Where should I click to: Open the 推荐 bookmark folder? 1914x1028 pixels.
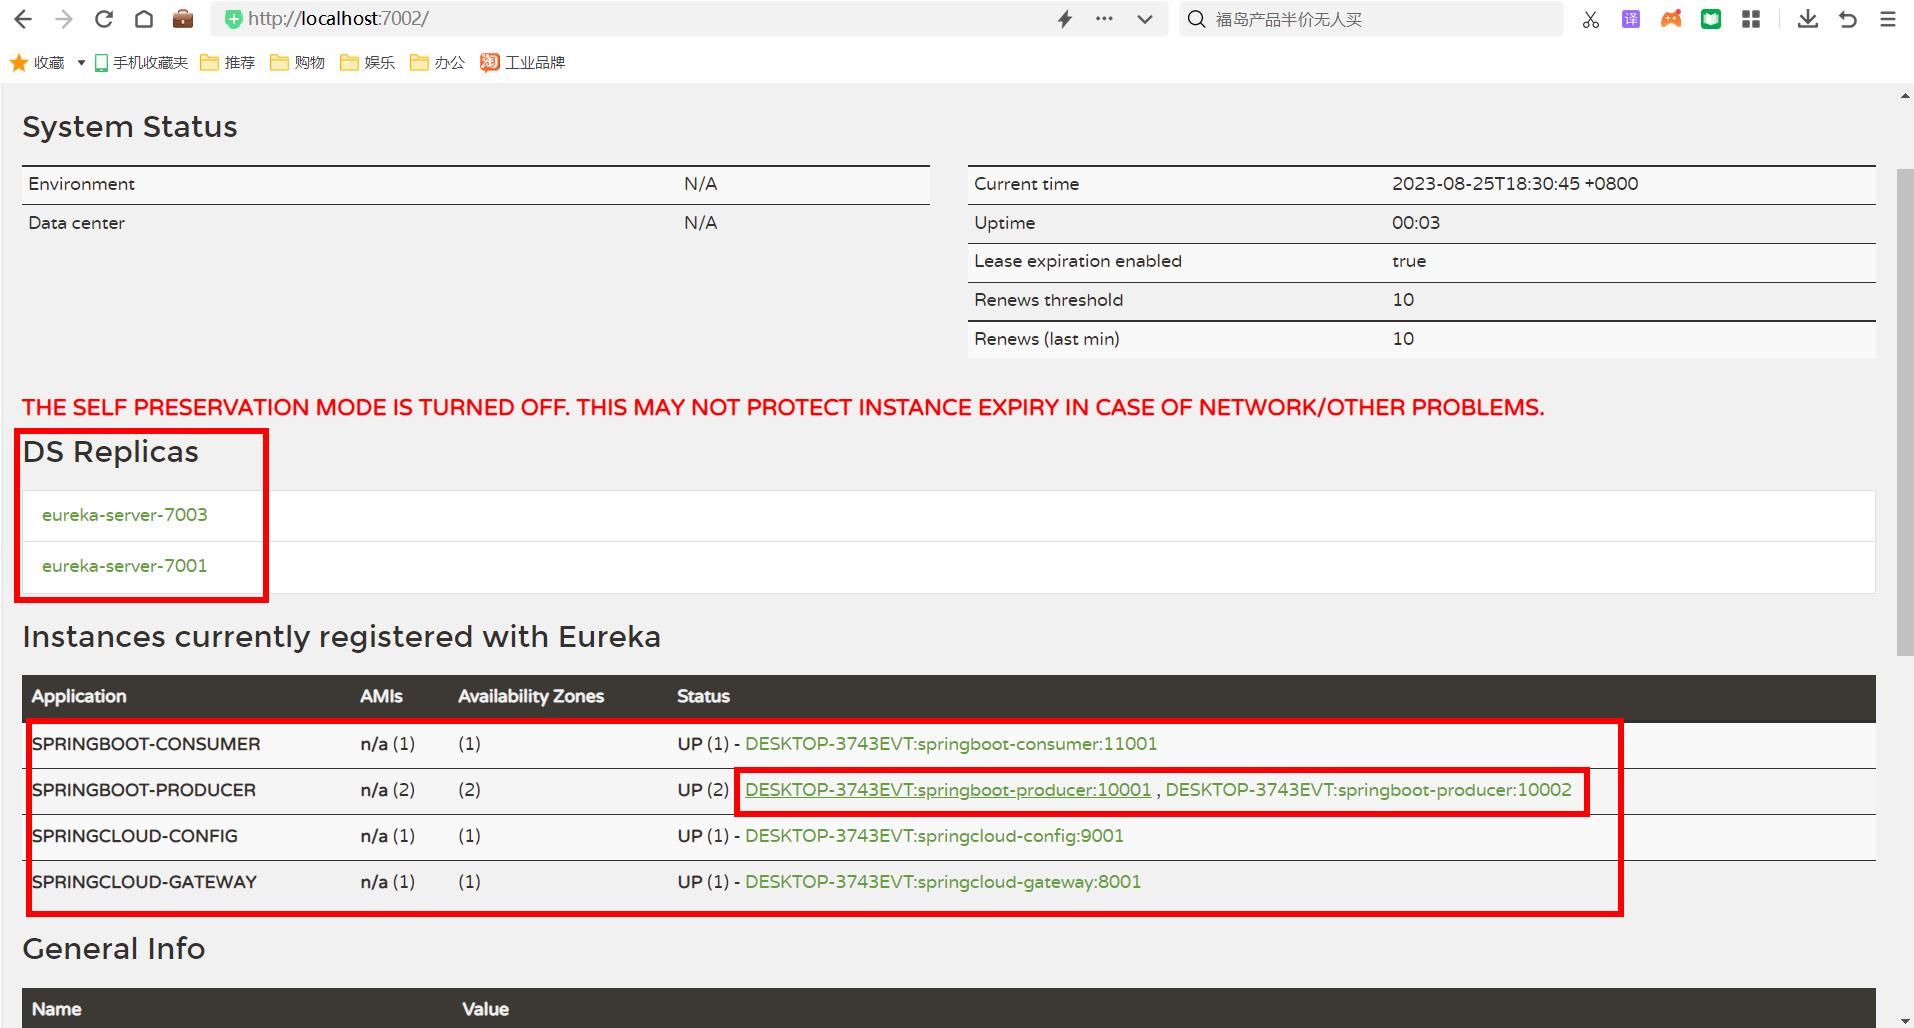[x=228, y=63]
